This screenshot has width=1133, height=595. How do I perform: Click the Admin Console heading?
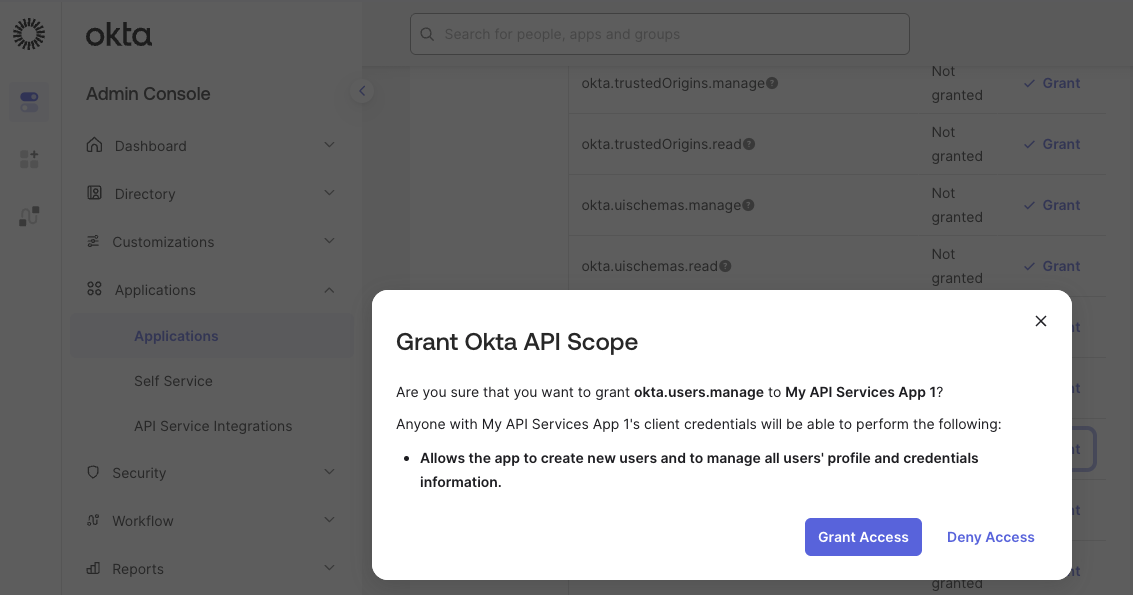tap(148, 94)
